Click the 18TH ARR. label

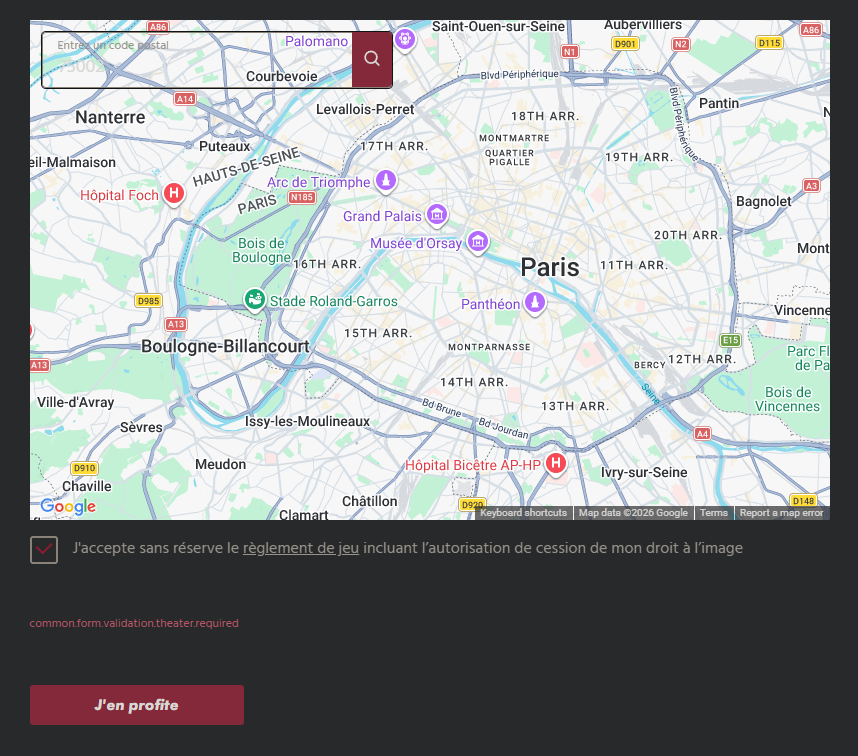click(x=545, y=117)
